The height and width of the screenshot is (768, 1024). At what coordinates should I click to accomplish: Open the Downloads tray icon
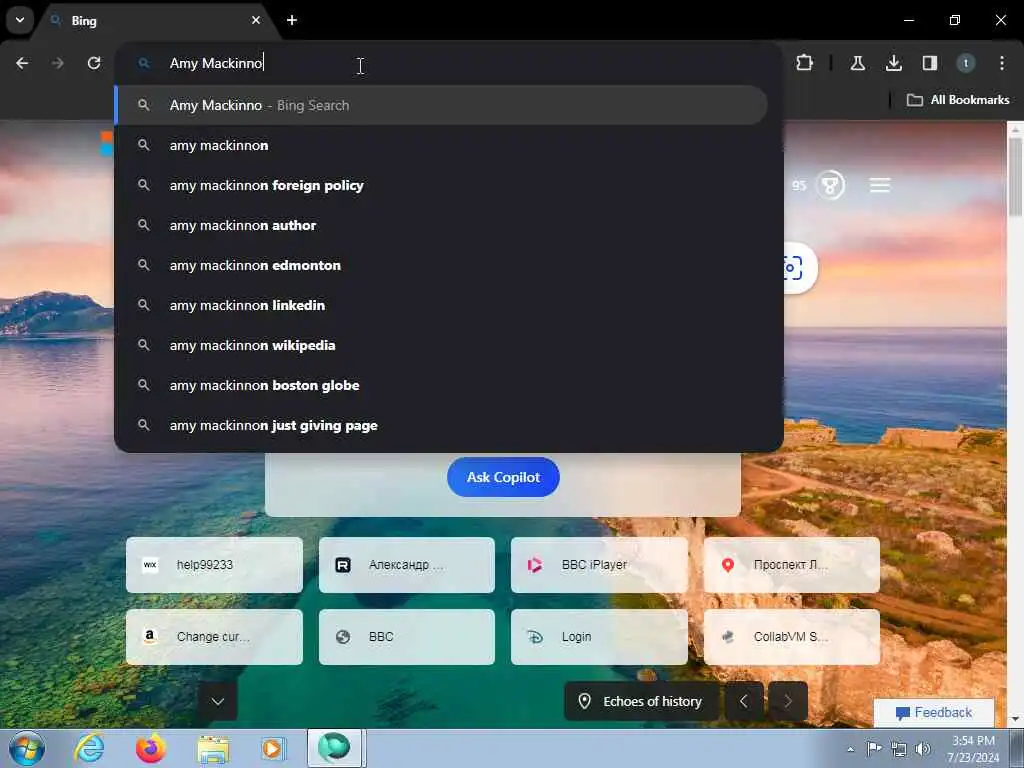(x=893, y=63)
